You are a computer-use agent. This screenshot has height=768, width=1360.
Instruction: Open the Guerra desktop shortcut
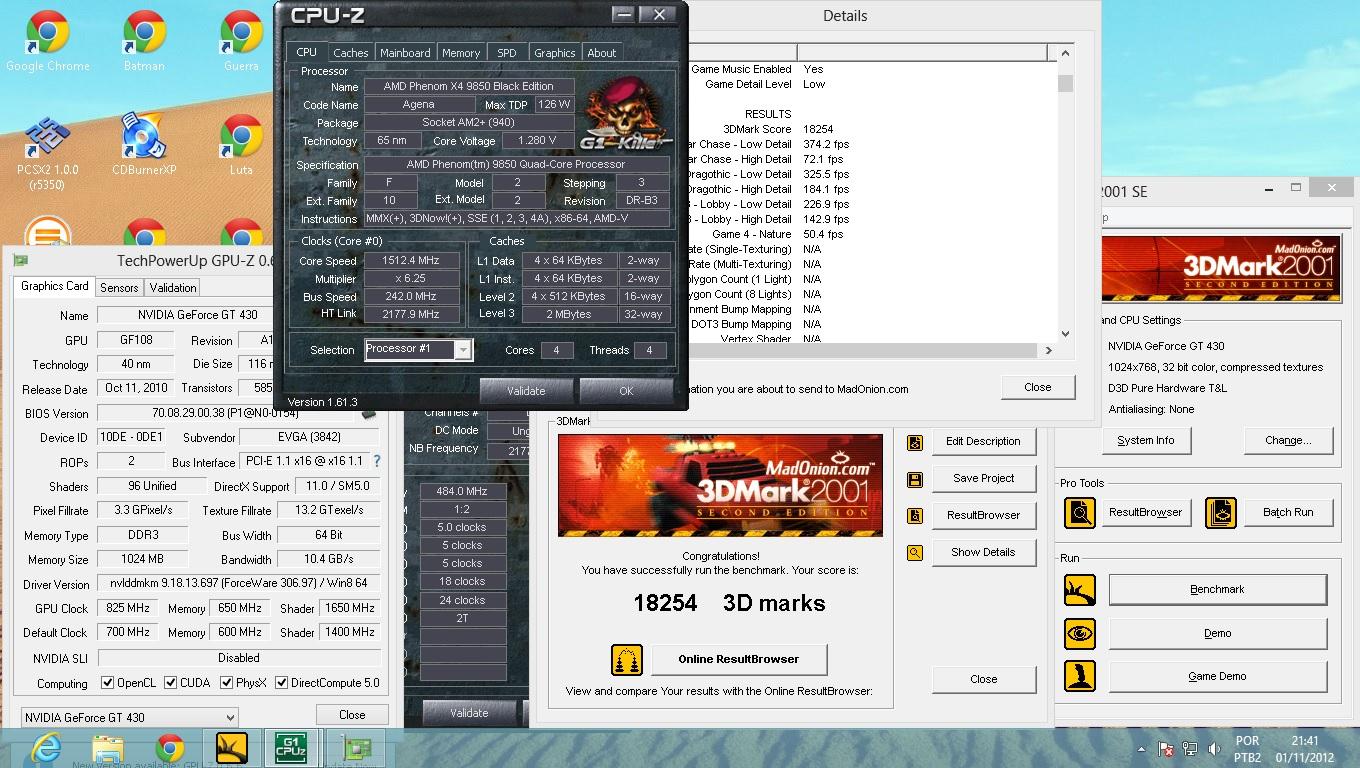[x=241, y=42]
